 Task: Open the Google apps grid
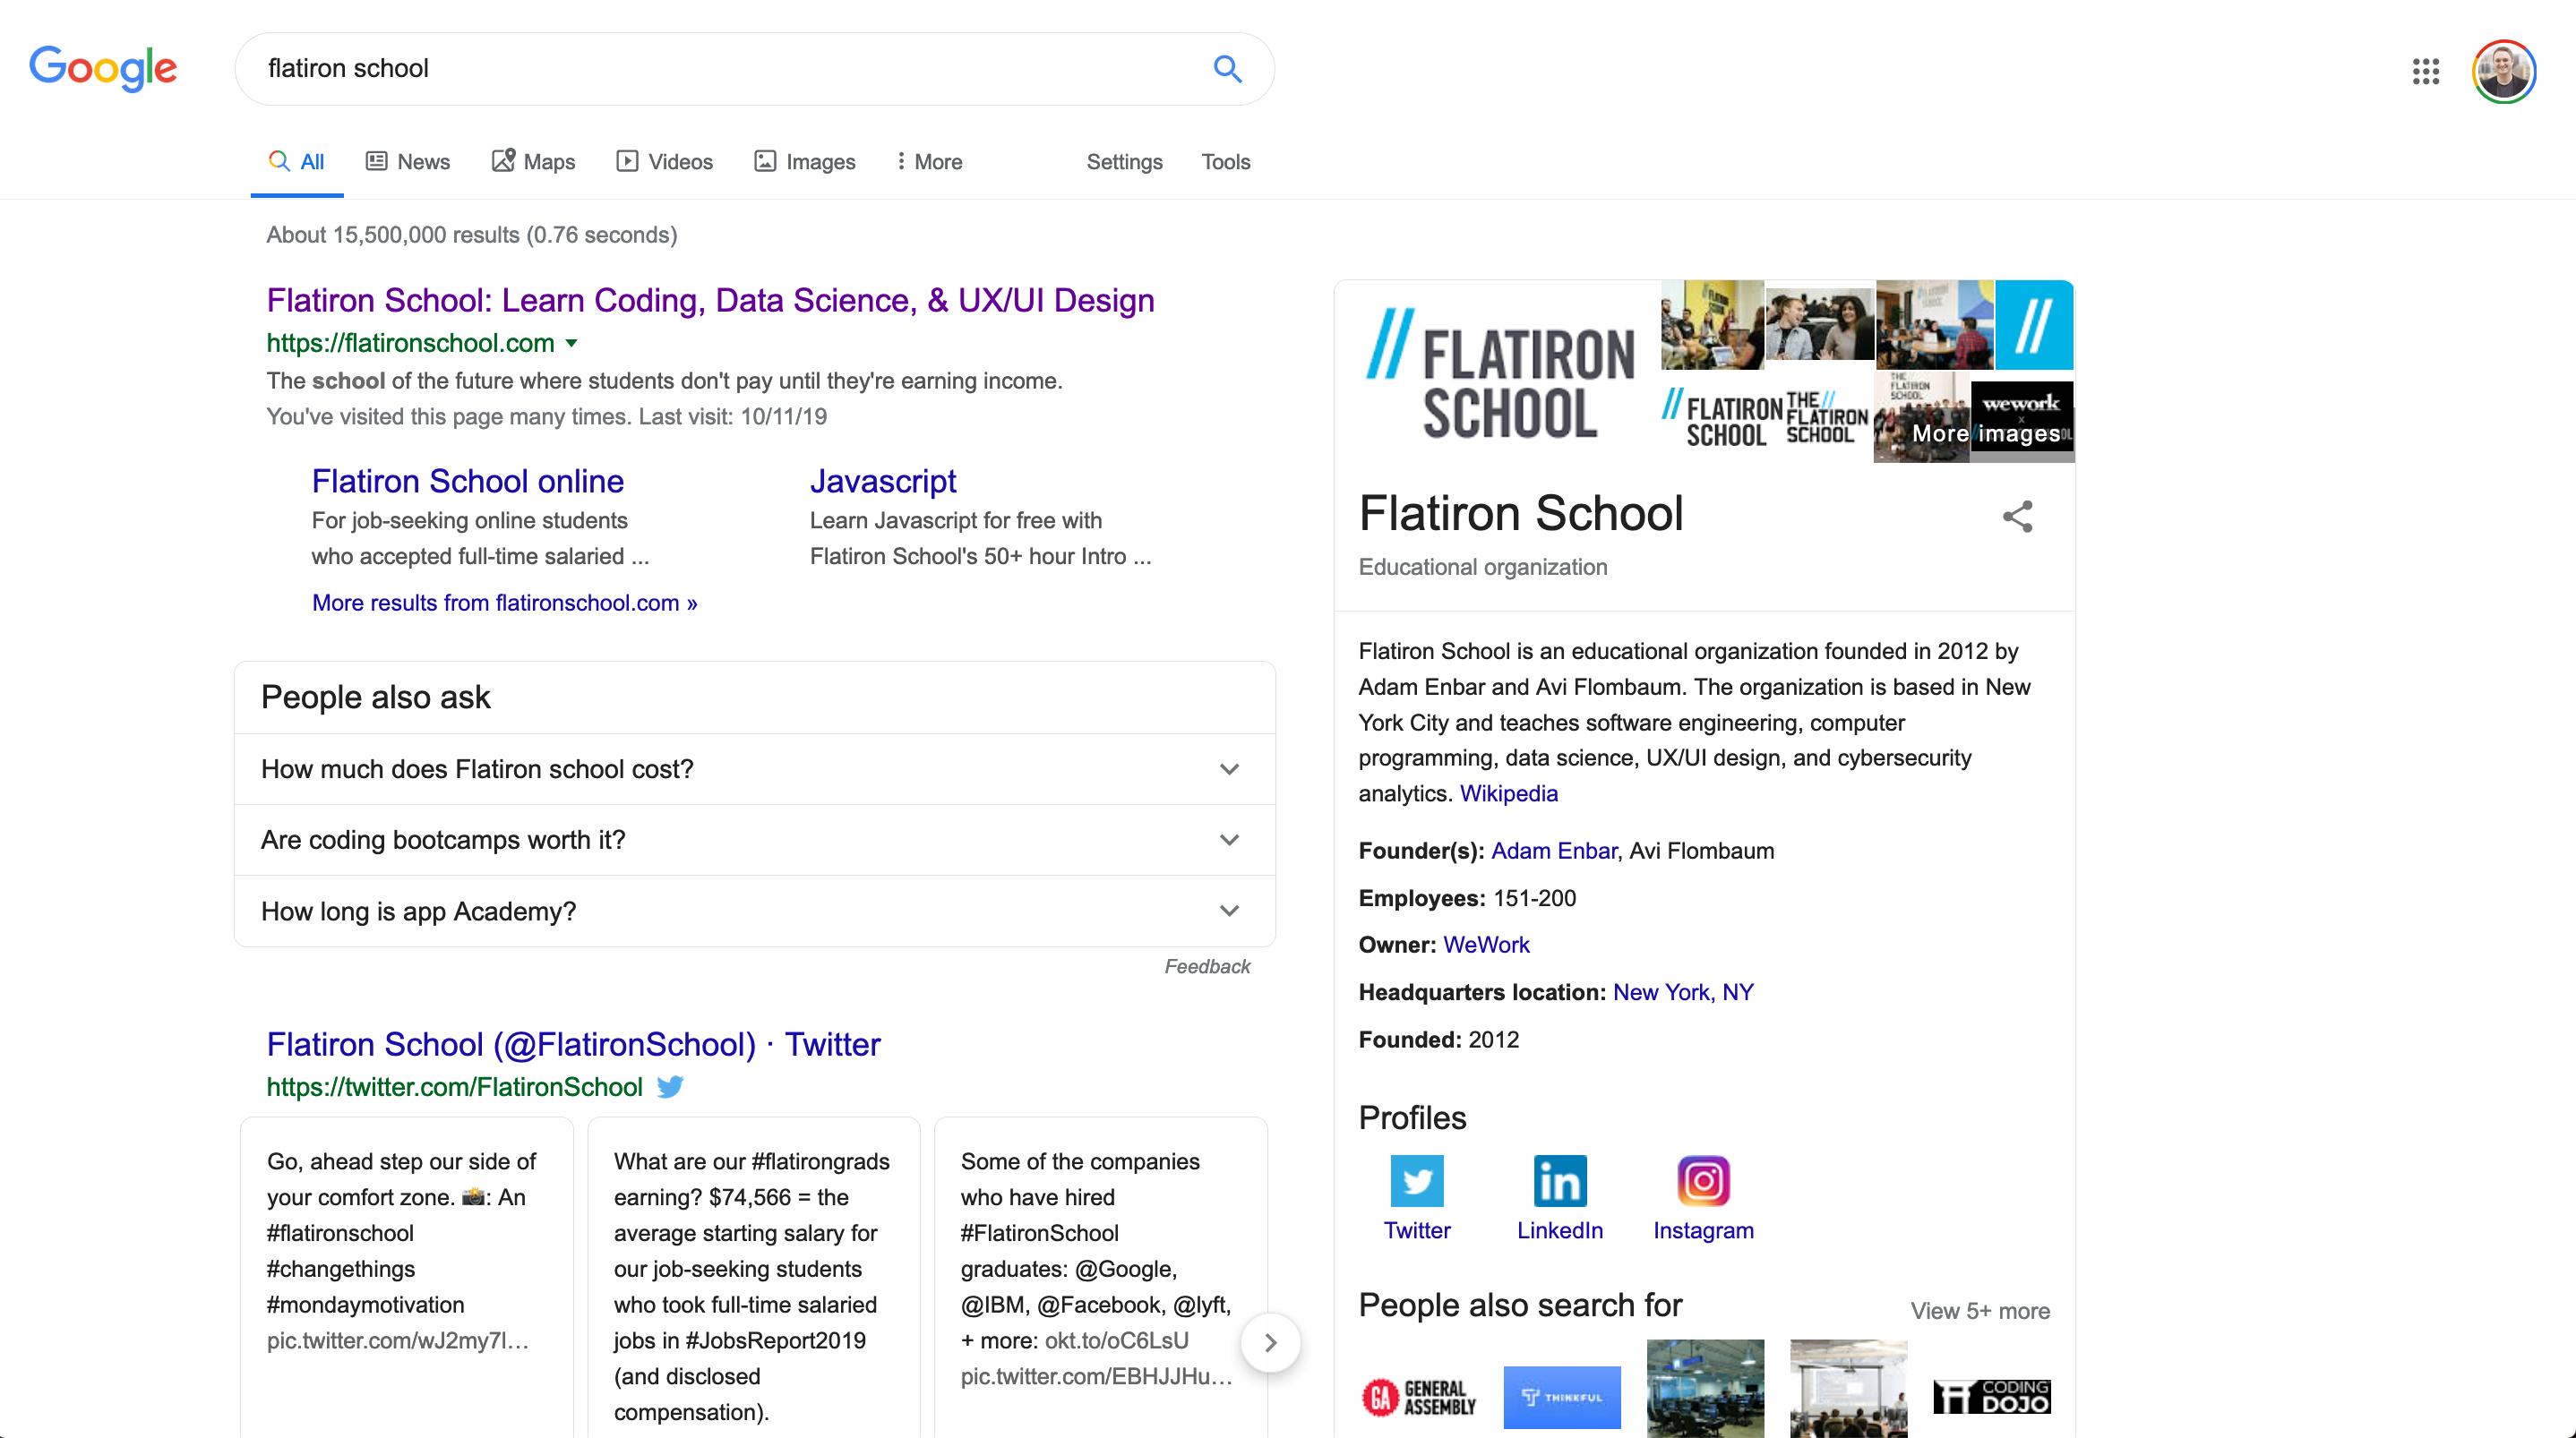[2425, 71]
